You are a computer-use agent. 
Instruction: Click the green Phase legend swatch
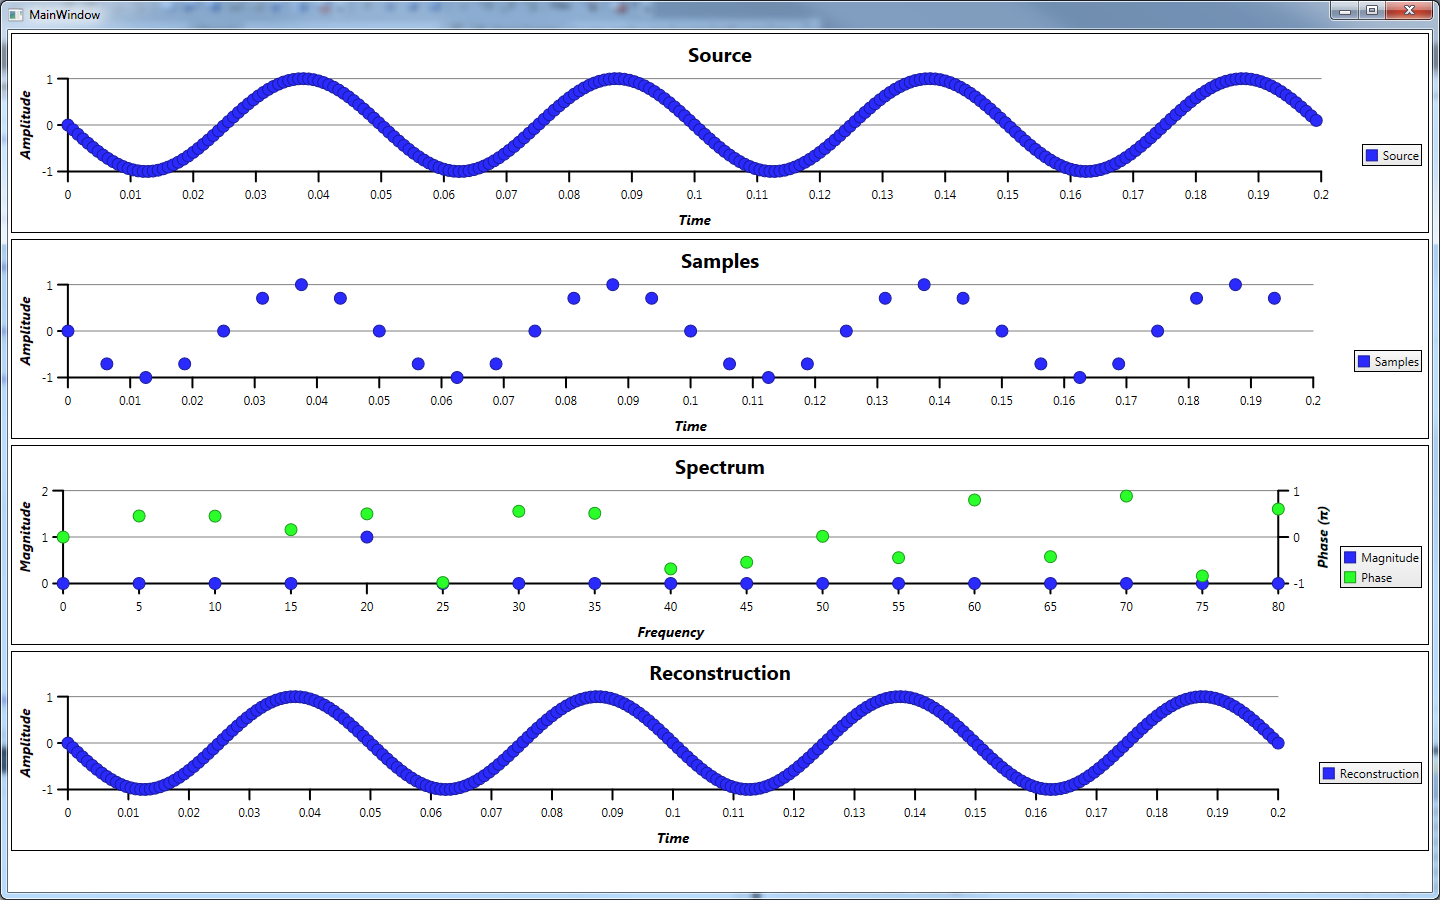tap(1350, 577)
